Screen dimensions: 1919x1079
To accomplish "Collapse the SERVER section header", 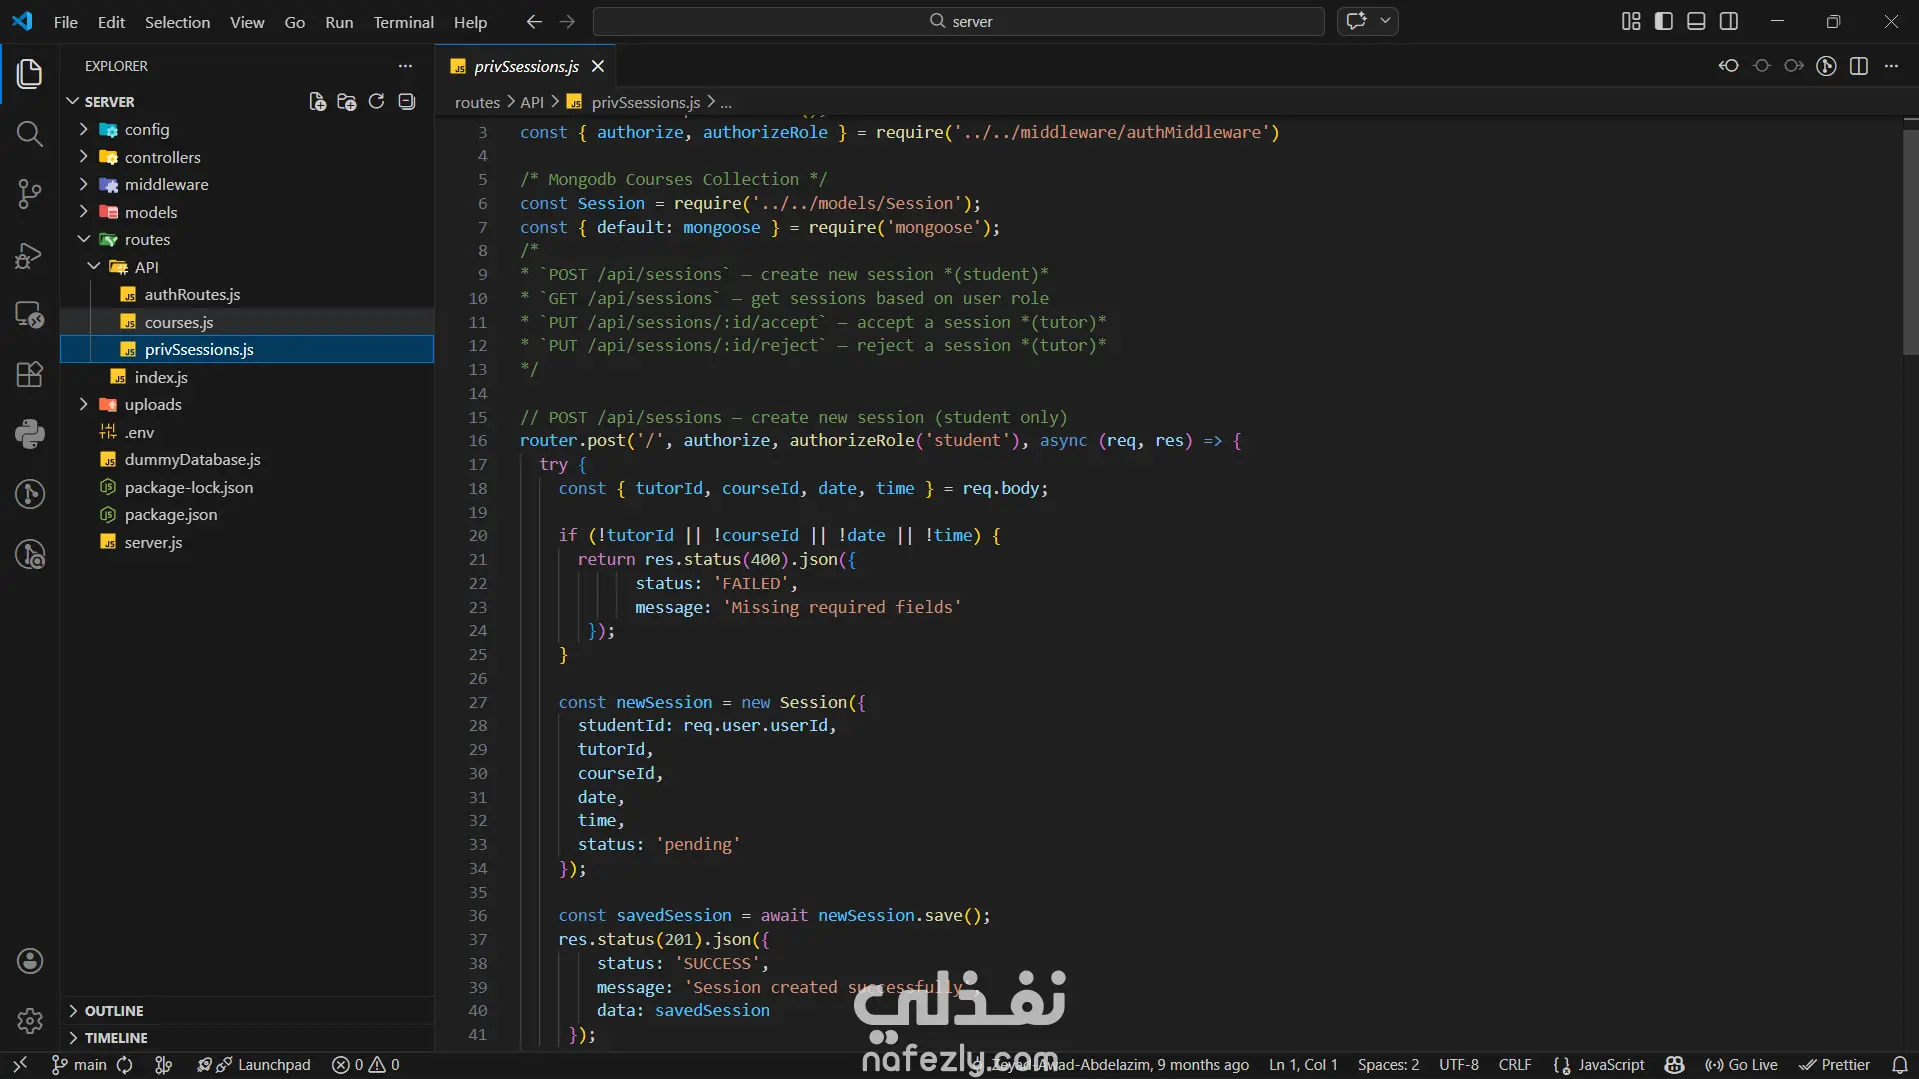I will [x=110, y=102].
